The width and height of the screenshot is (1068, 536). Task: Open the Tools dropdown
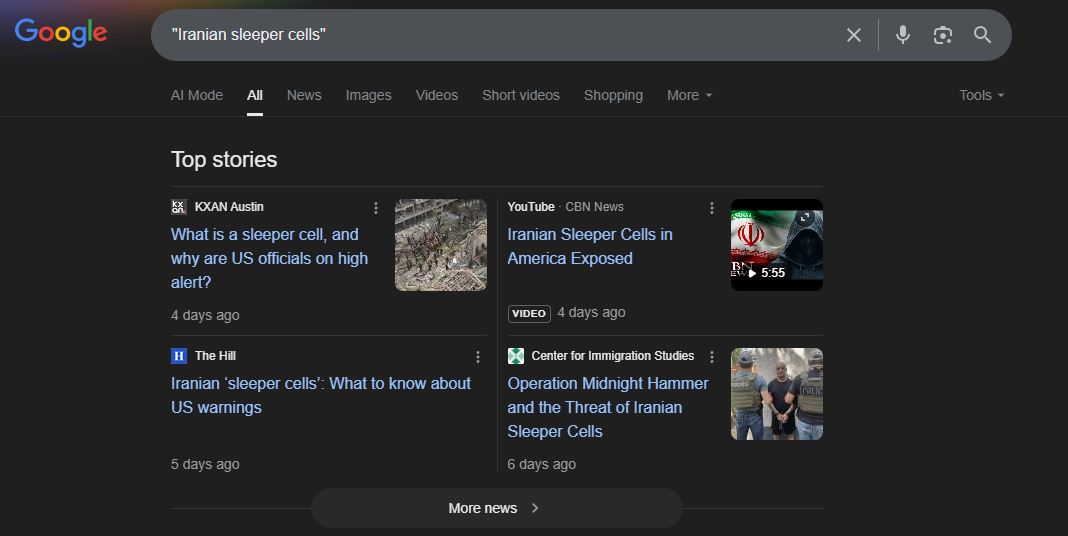(x=981, y=95)
